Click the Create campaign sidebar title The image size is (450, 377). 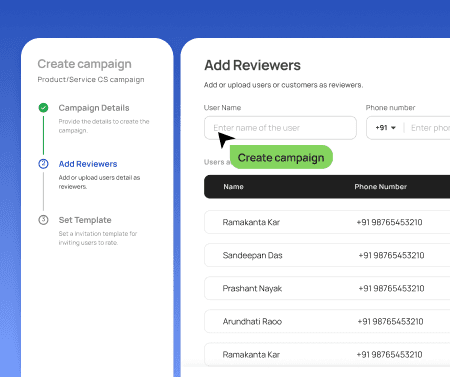tap(84, 64)
